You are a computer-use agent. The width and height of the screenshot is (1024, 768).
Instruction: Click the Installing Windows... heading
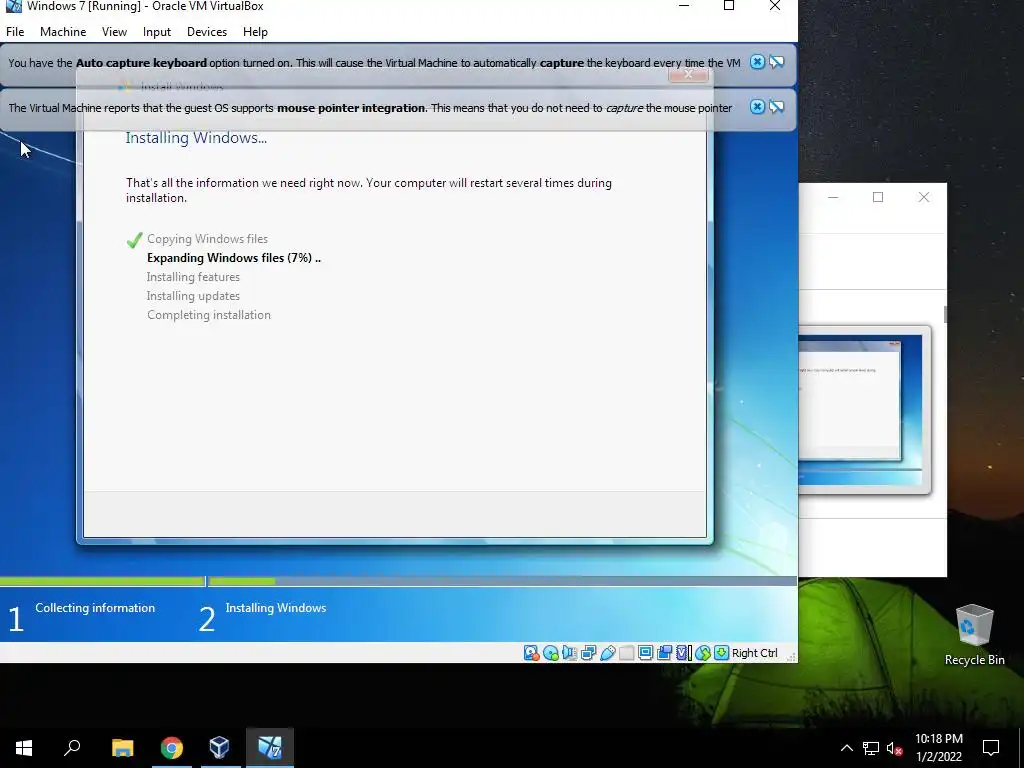pyautogui.click(x=196, y=138)
